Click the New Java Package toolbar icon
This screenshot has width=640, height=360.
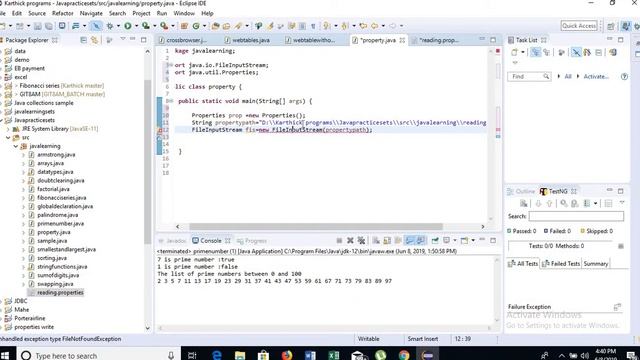[x=184, y=26]
